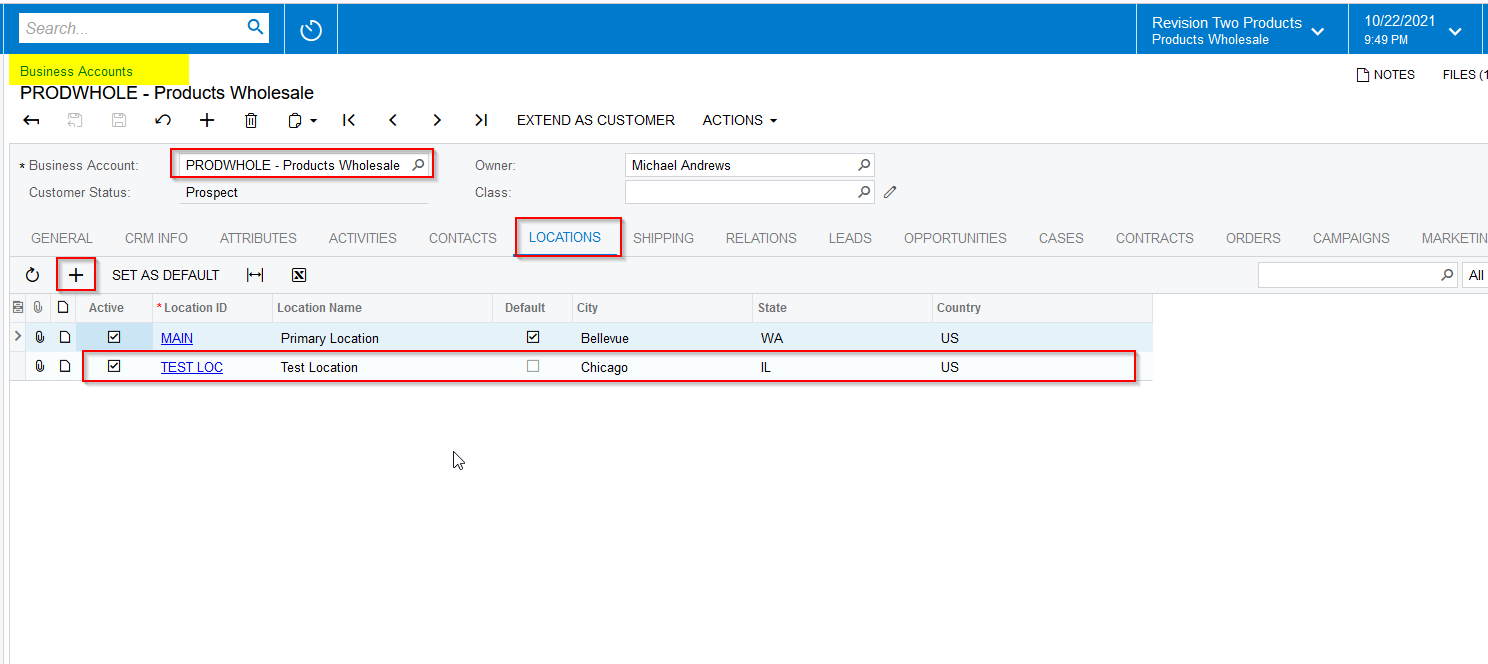Open the Owner lookup magnifier
1488x664 pixels.
864,165
